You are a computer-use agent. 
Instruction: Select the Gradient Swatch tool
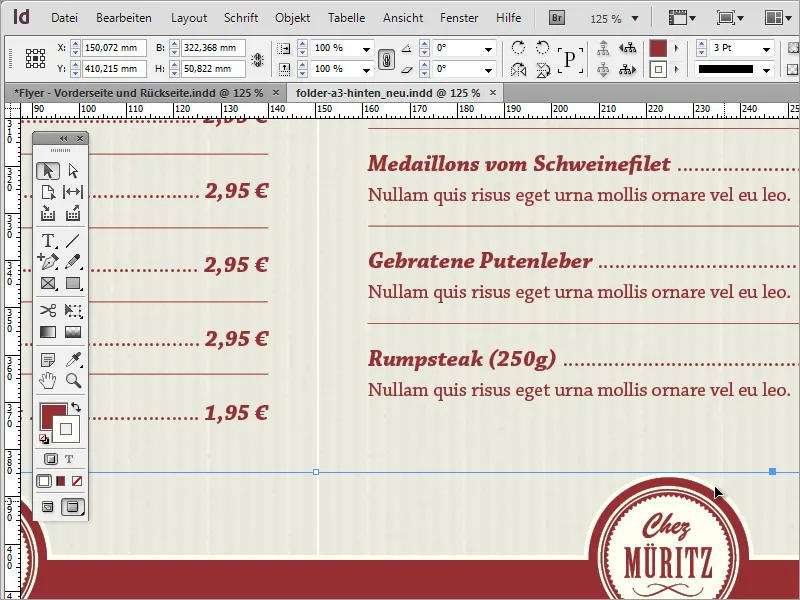(48, 332)
